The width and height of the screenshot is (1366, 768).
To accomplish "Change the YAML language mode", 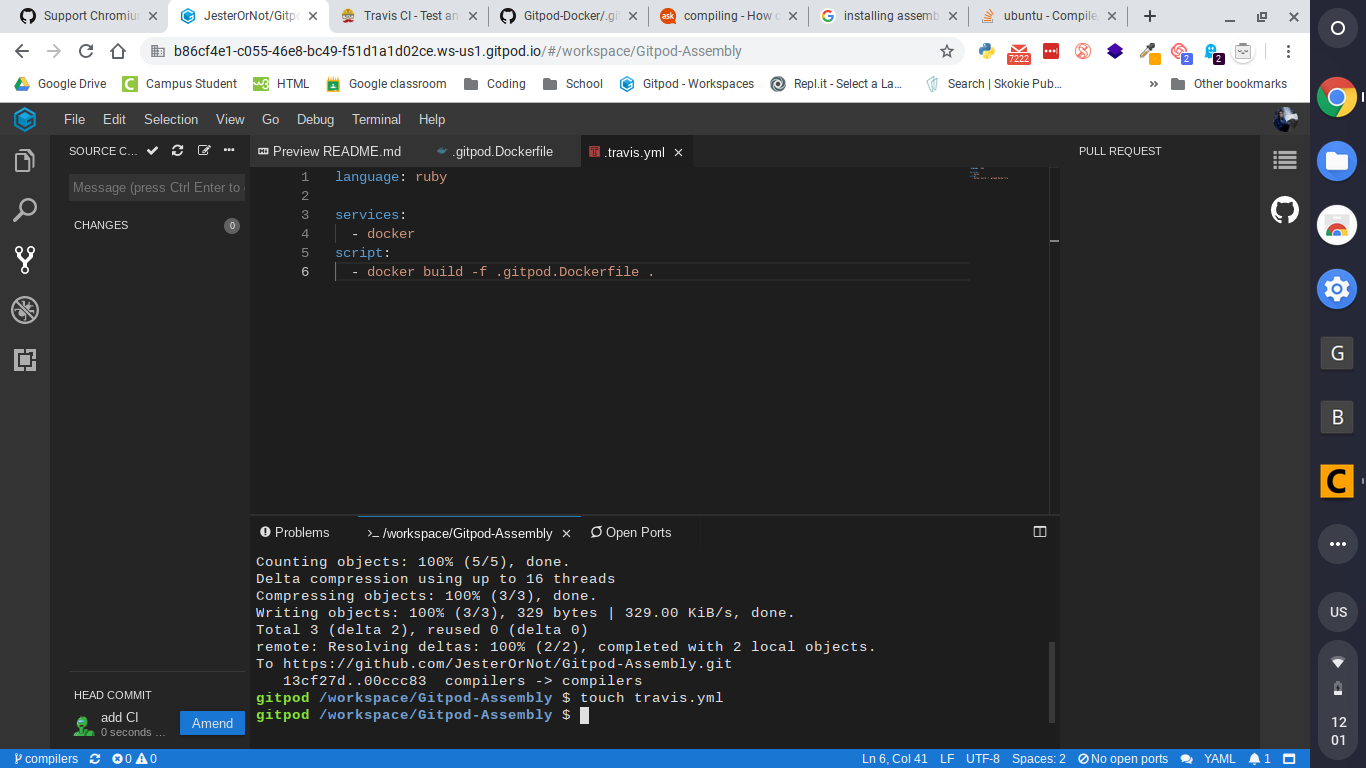I will coord(1219,758).
